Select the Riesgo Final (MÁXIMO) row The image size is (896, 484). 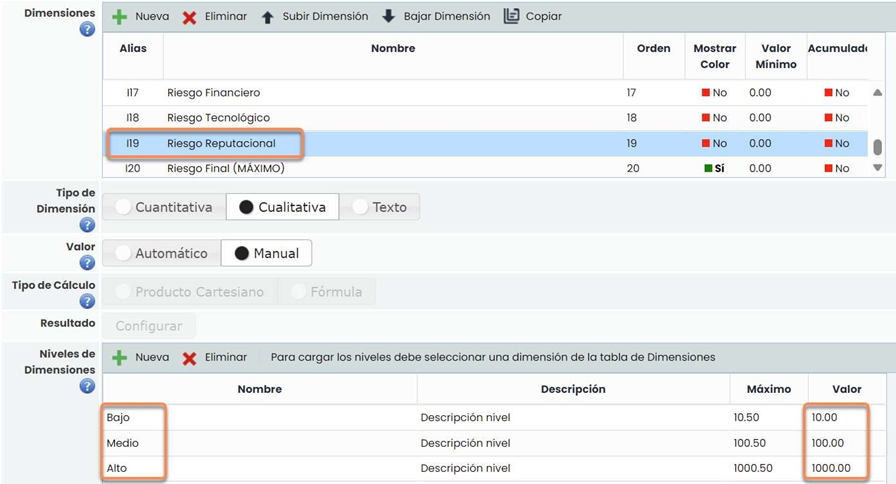point(225,169)
